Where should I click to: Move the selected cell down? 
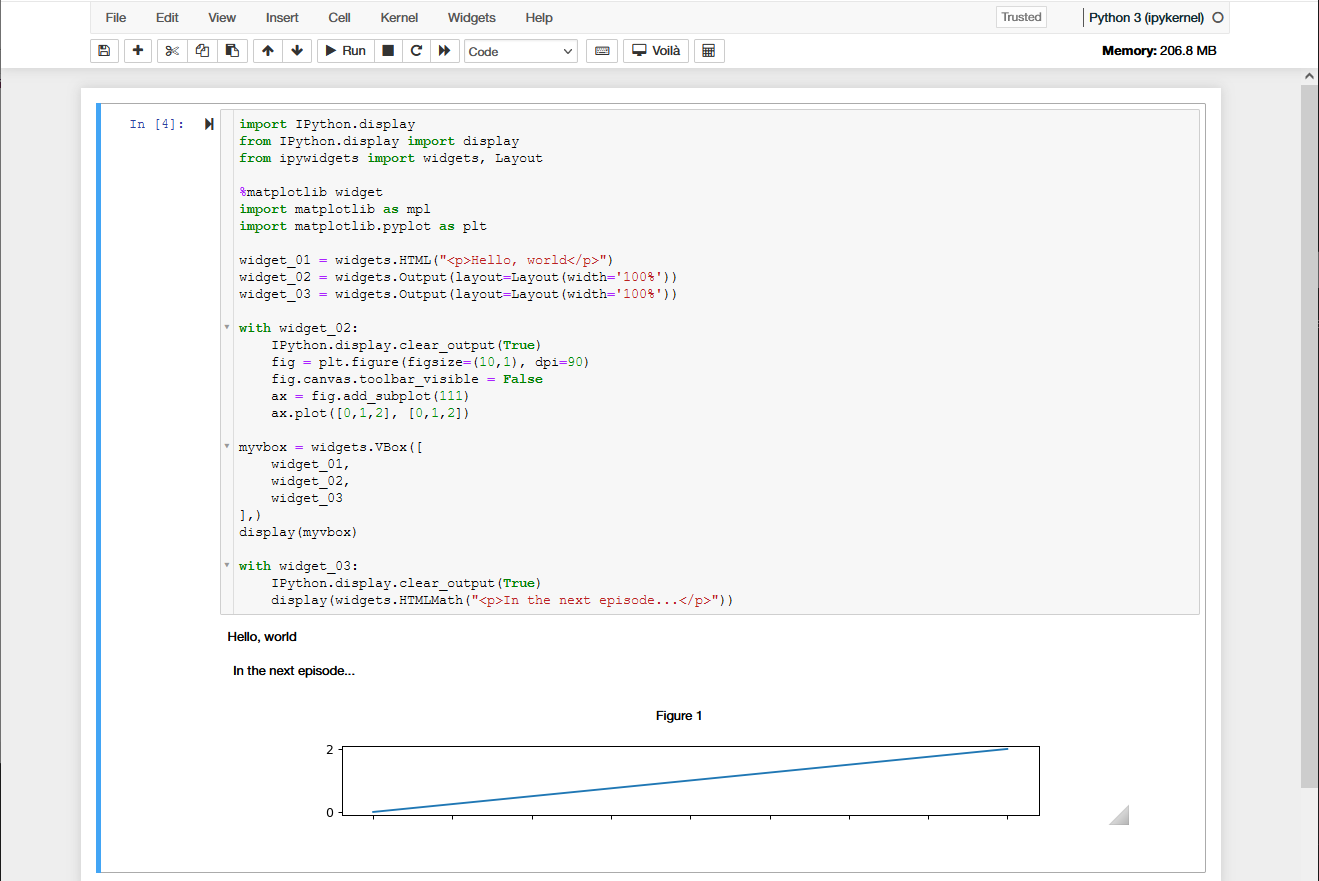(297, 50)
